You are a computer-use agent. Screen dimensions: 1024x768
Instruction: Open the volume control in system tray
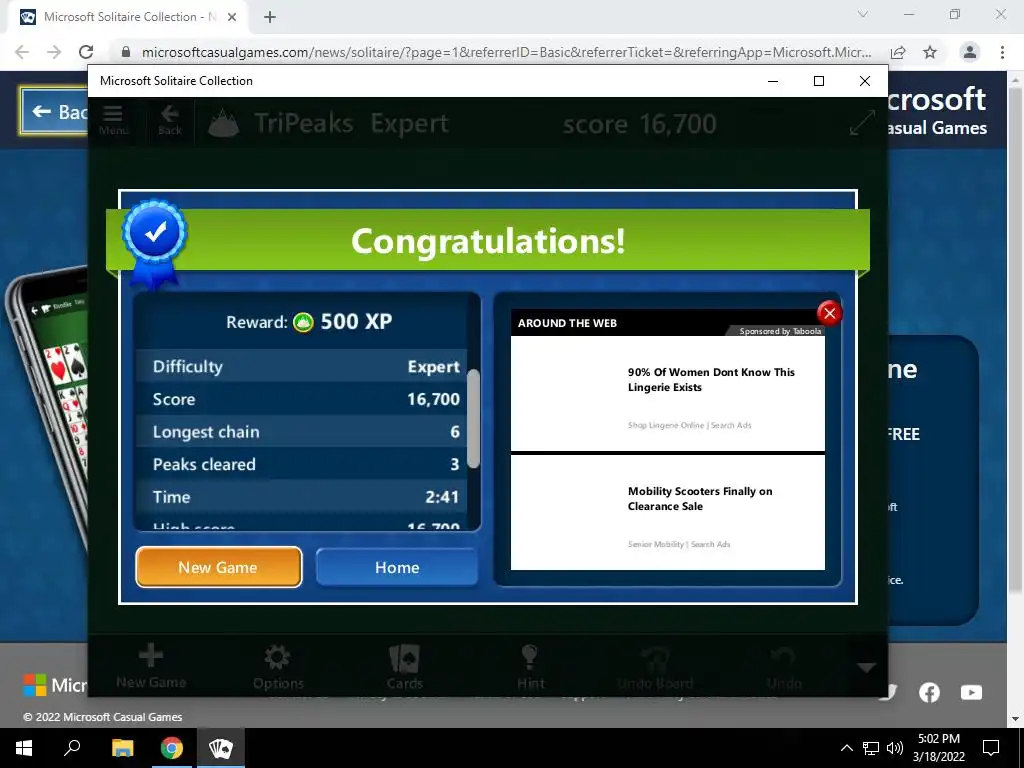pos(895,748)
